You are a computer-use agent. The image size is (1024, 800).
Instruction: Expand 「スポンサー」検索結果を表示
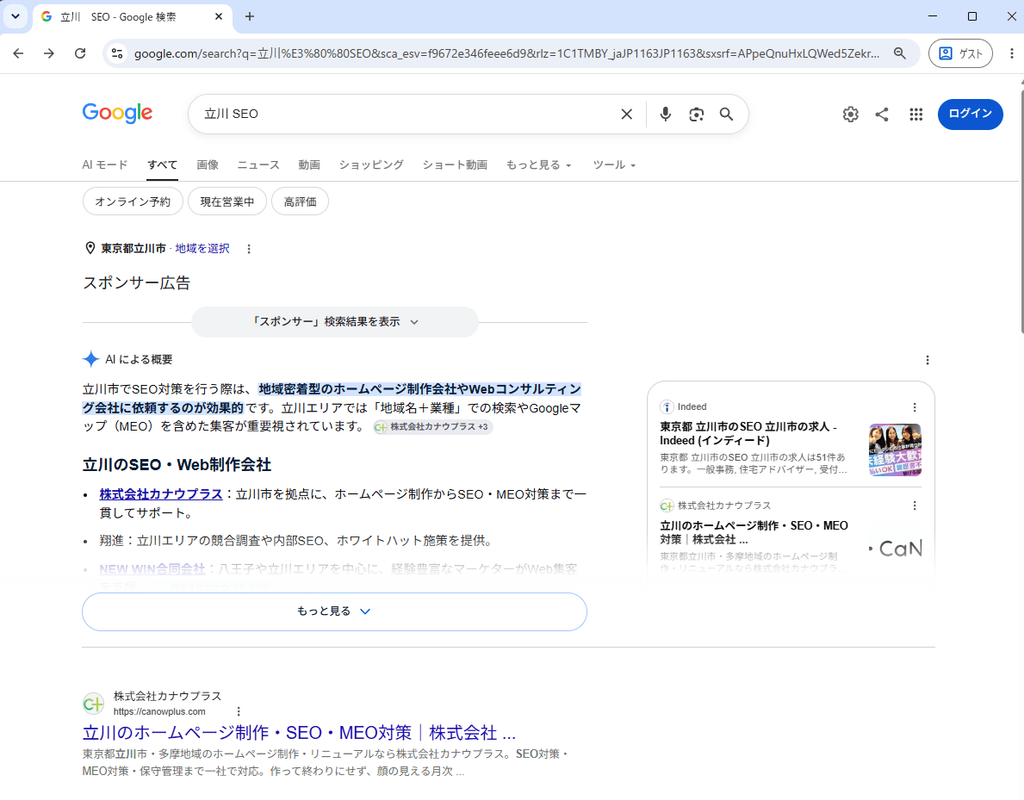[x=335, y=321]
